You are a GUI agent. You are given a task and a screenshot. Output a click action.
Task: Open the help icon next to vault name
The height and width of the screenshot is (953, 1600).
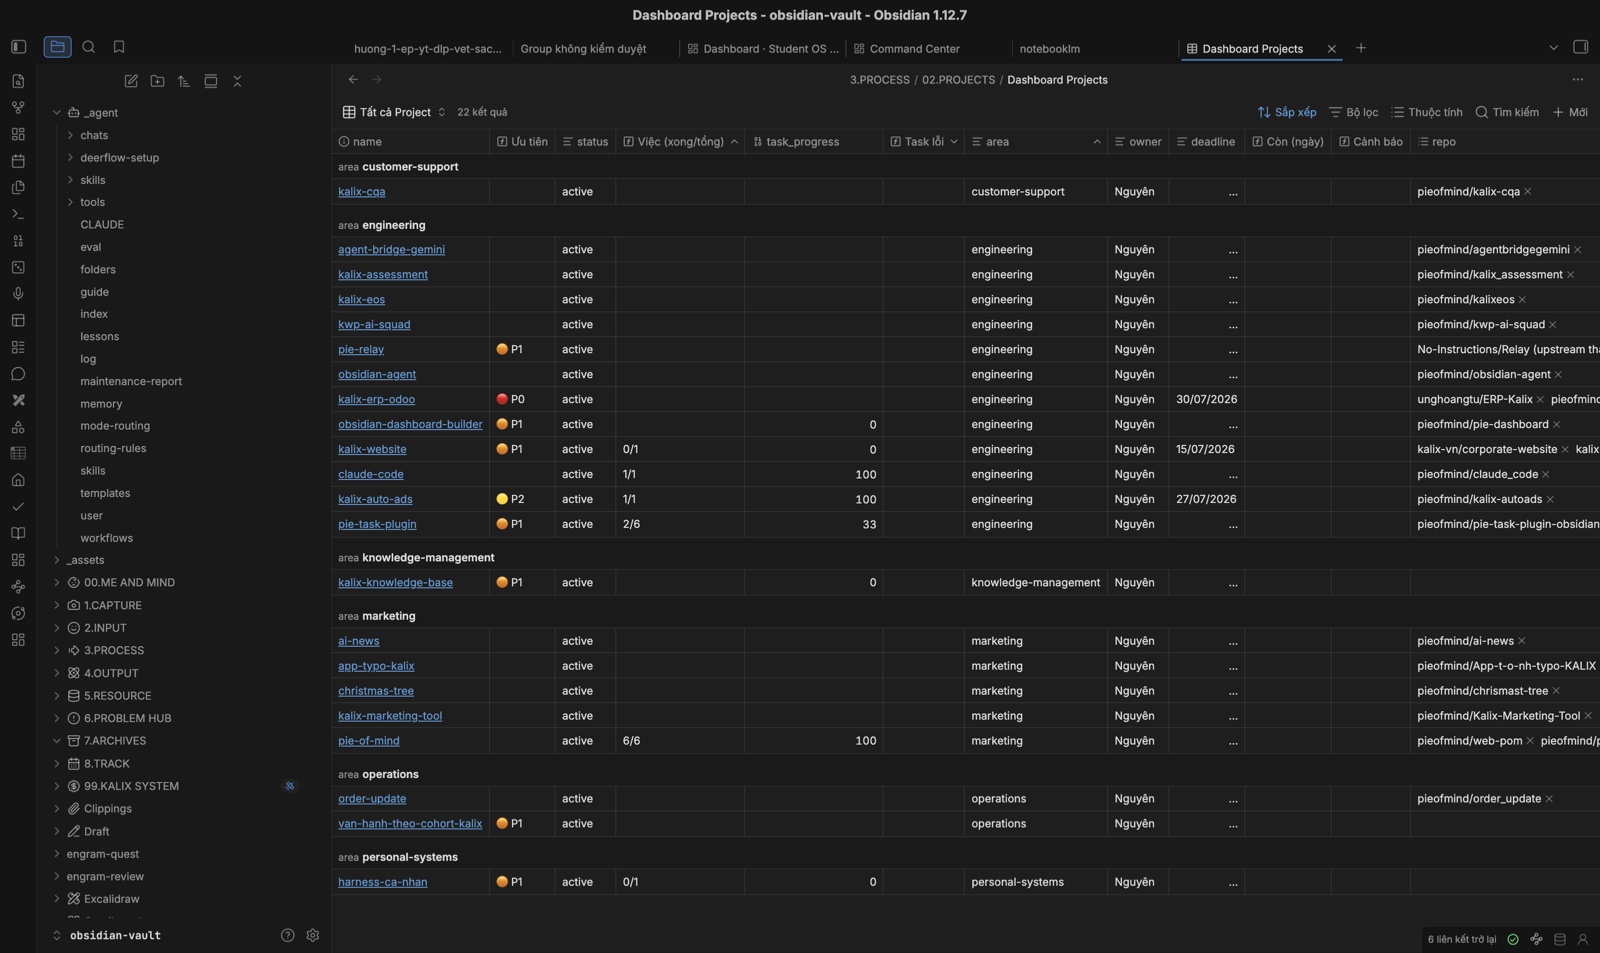click(x=288, y=935)
